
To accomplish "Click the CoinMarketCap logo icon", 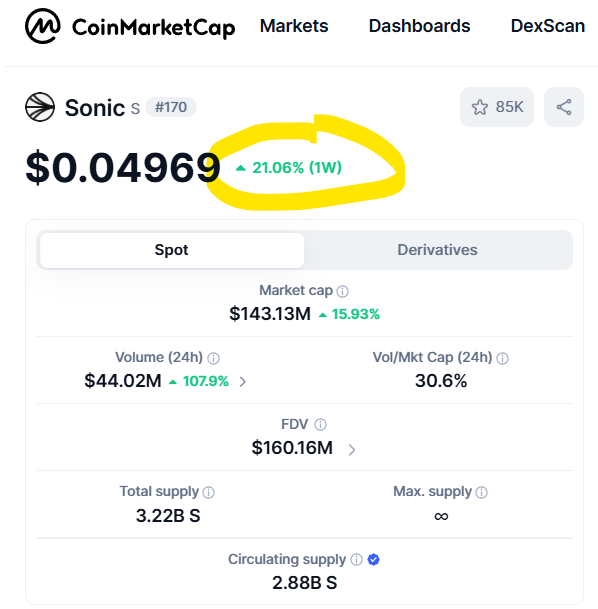I will (43, 26).
